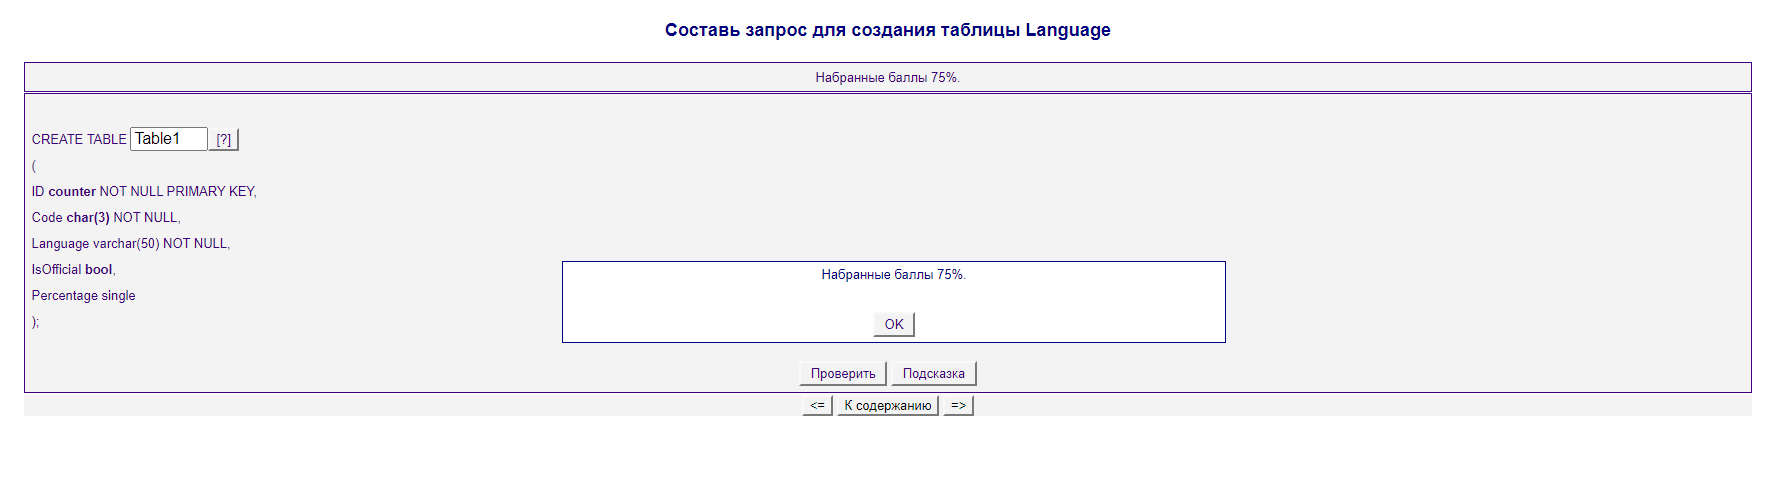Click the Code char(3) NOT NULL line
Image resolution: width=1777 pixels, height=480 pixels.
pos(106,217)
